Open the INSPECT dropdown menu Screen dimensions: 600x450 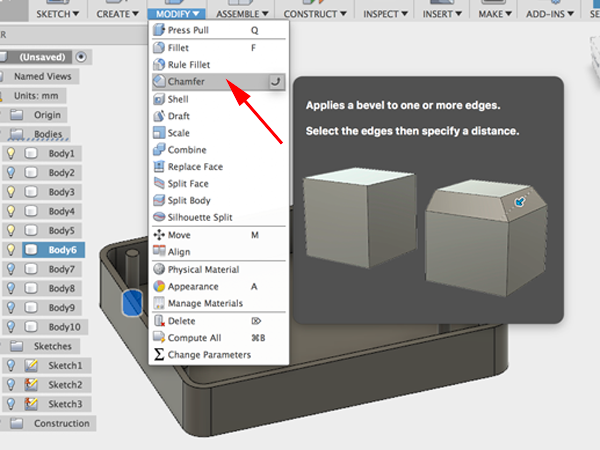click(385, 14)
